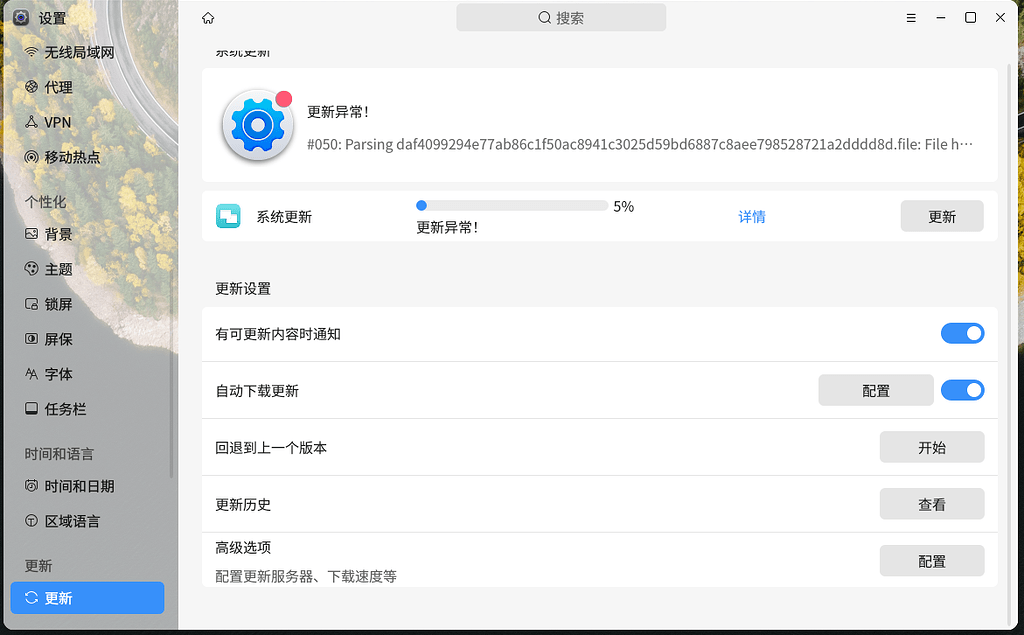The width and height of the screenshot is (1024, 635).
Task: Open 无线局域网 settings page
Action: pos(88,52)
